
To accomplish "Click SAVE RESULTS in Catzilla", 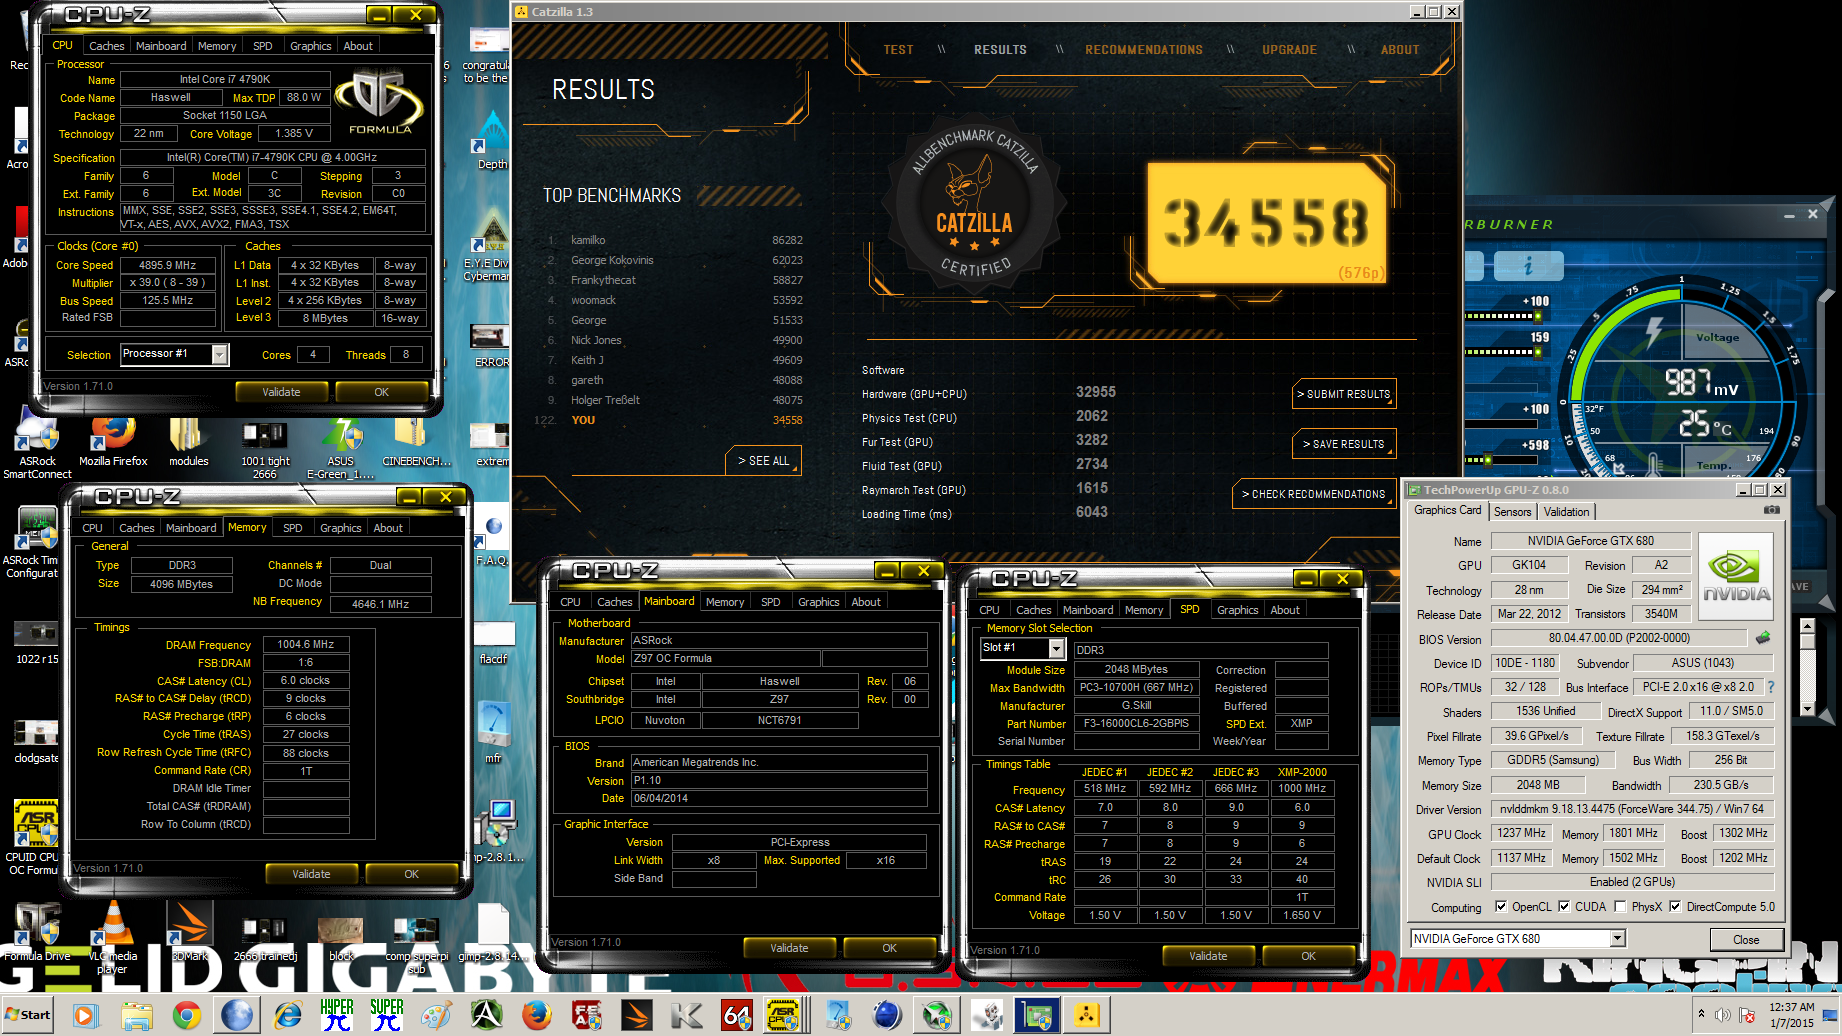I will click(x=1344, y=444).
